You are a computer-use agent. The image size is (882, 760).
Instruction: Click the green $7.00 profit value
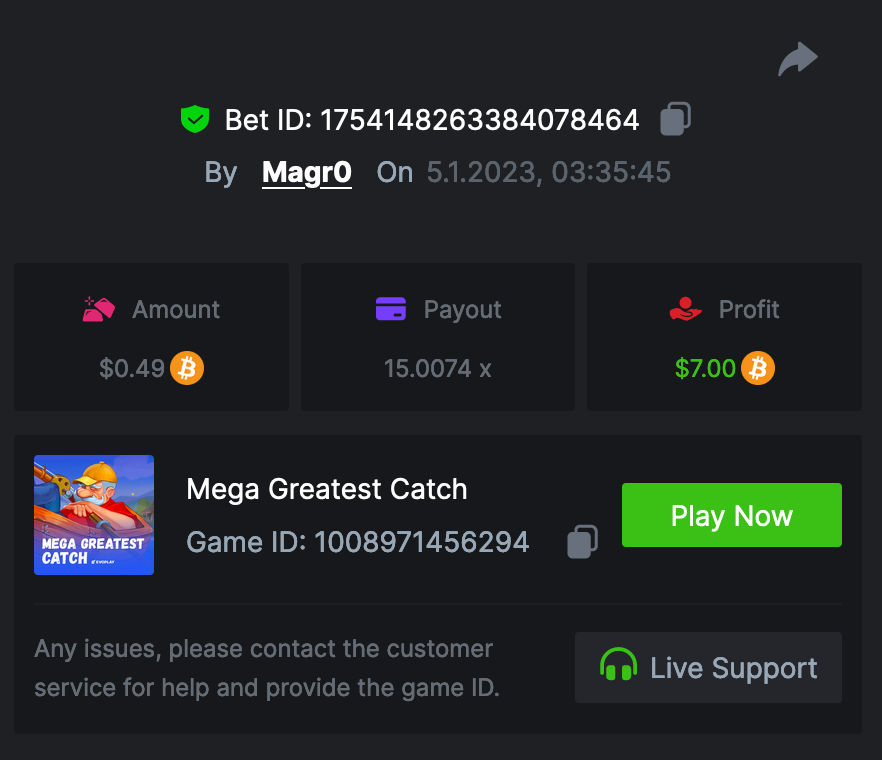pyautogui.click(x=705, y=368)
